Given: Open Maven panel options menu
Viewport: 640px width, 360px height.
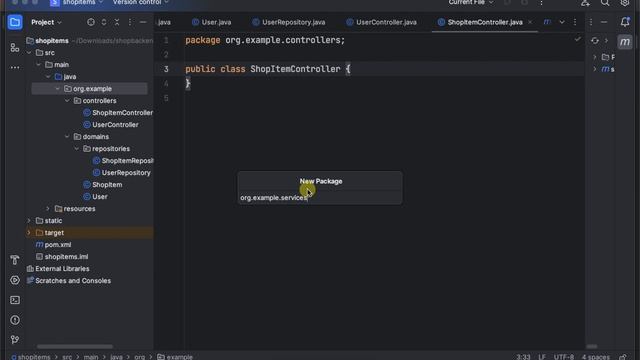Looking at the screenshot, I should coord(591,22).
